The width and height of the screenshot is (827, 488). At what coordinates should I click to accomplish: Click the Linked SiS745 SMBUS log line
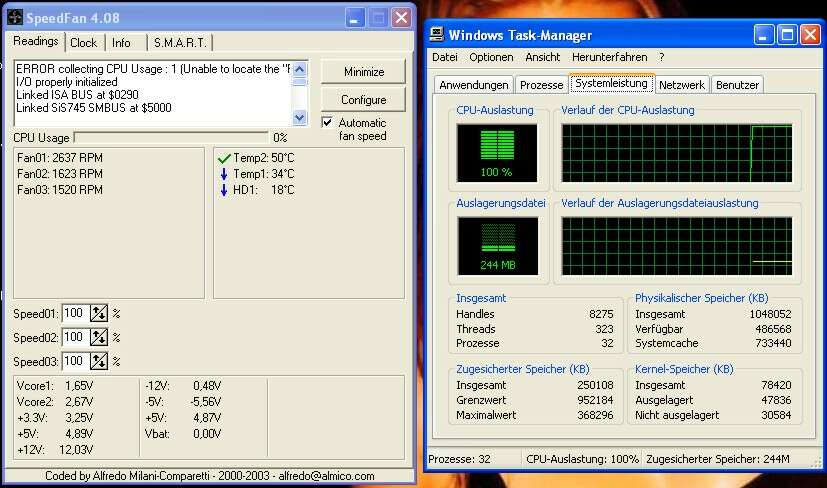93,108
